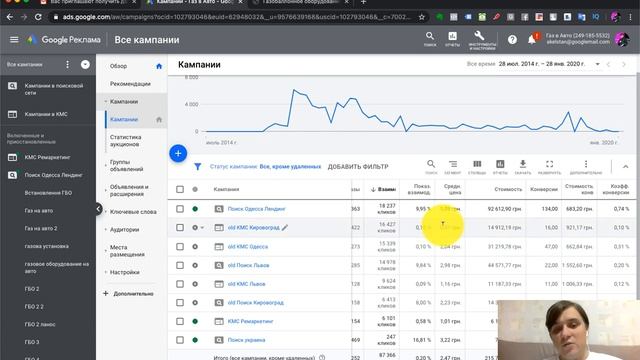Image resolution: width=640 pixels, height=360 pixels.
Task: Select Газ на авто ad group in sidebar
Action: (39, 211)
